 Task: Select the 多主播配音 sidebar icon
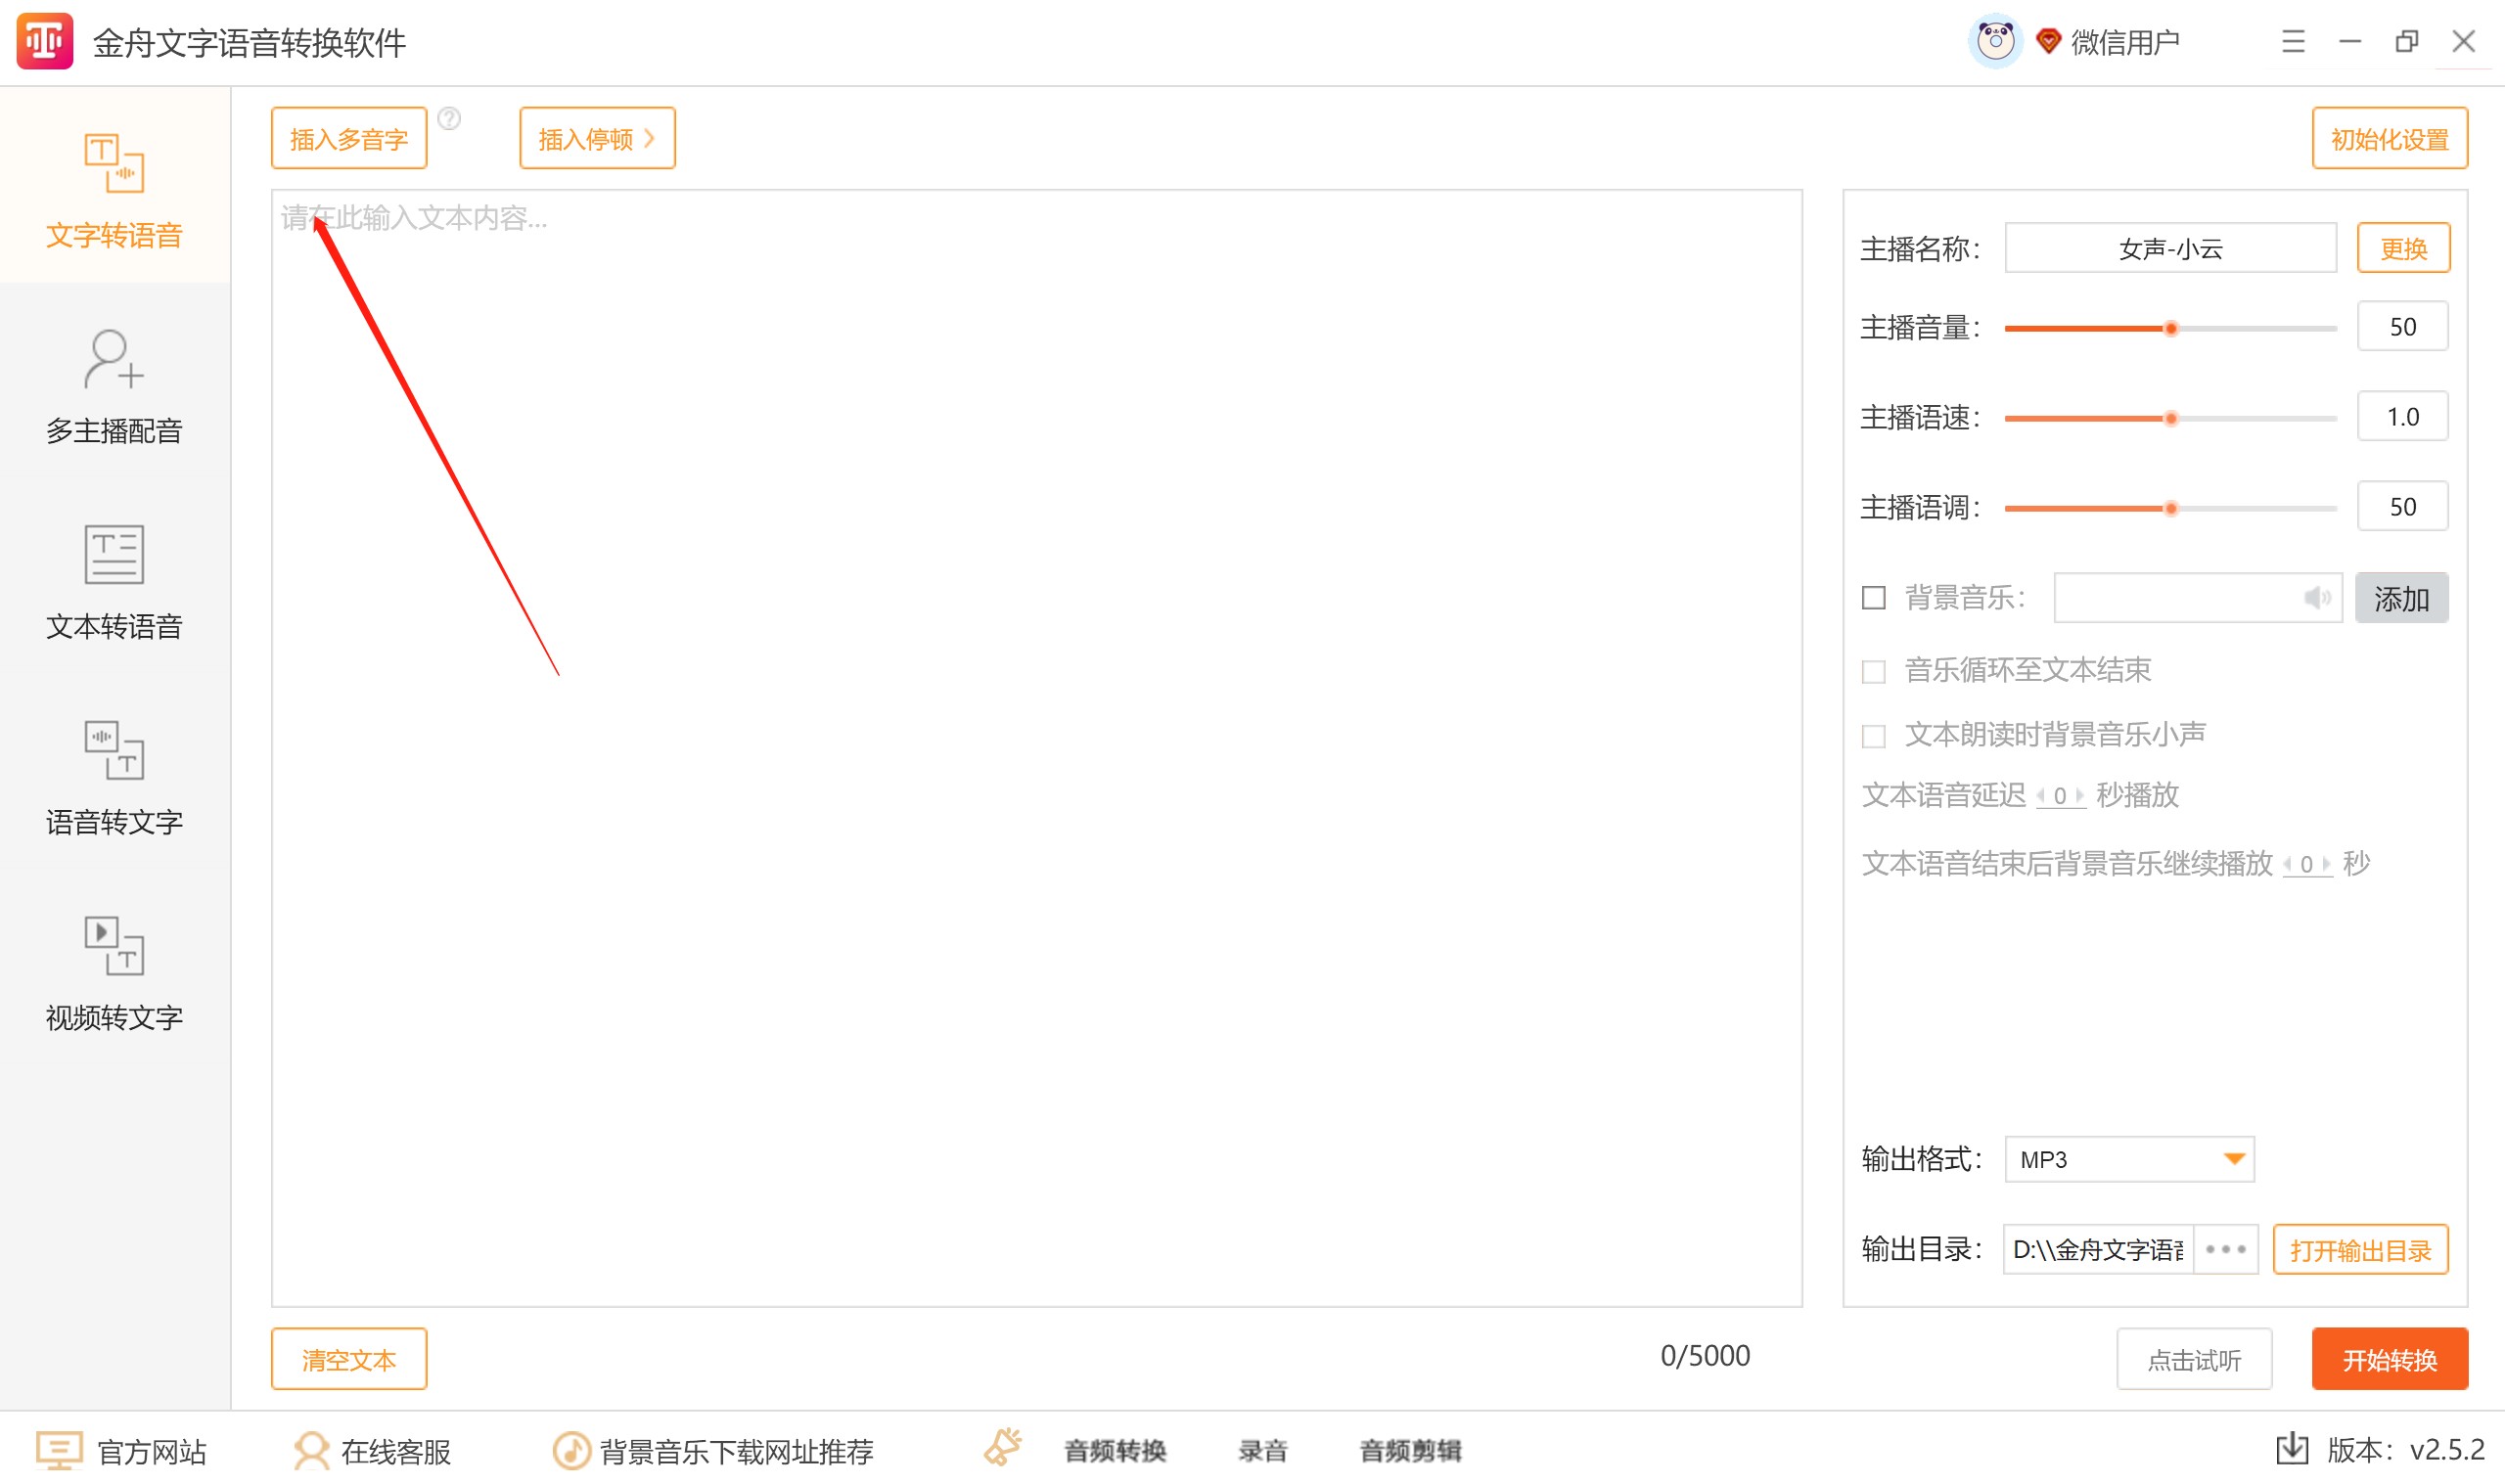(114, 359)
